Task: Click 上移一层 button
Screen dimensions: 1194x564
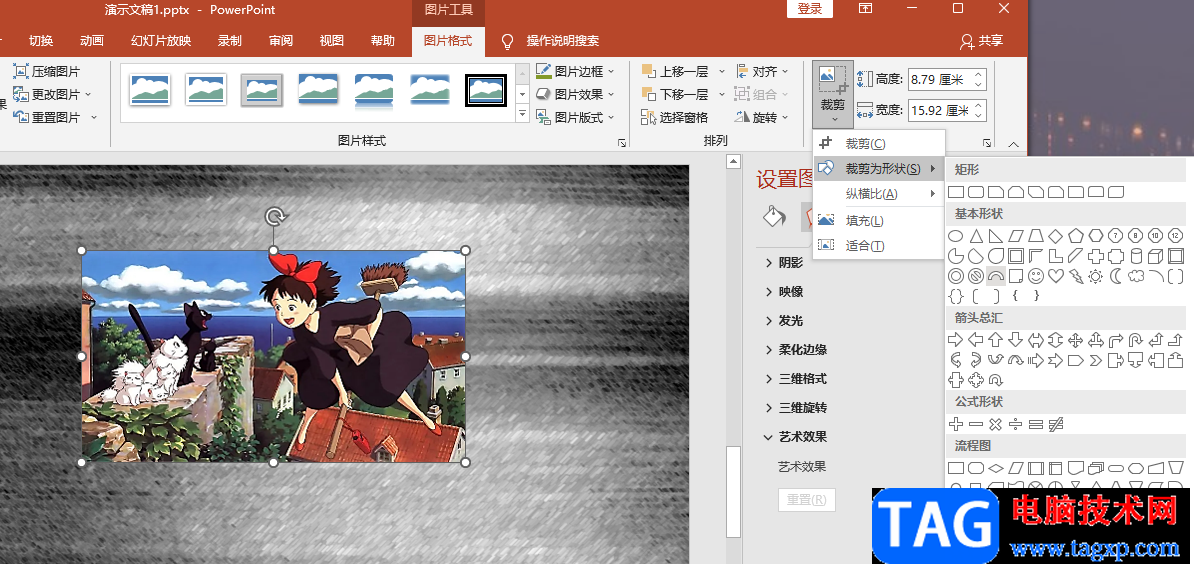Action: pyautogui.click(x=675, y=72)
